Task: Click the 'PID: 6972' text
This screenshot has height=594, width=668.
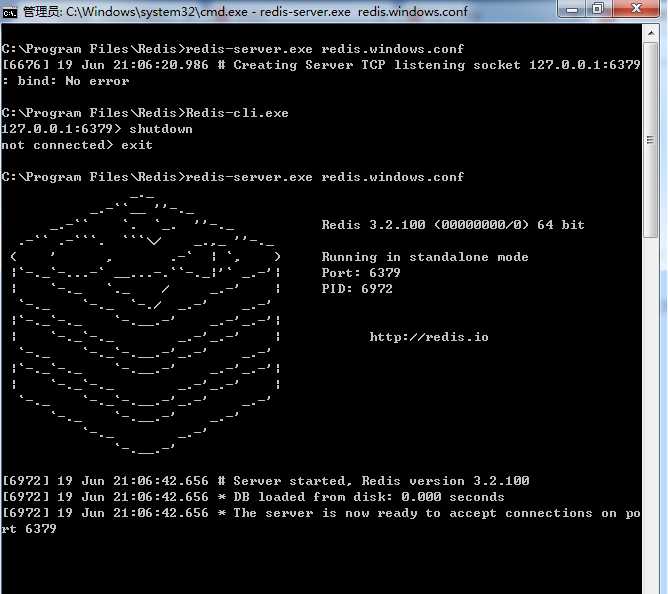Action: [x=357, y=289]
